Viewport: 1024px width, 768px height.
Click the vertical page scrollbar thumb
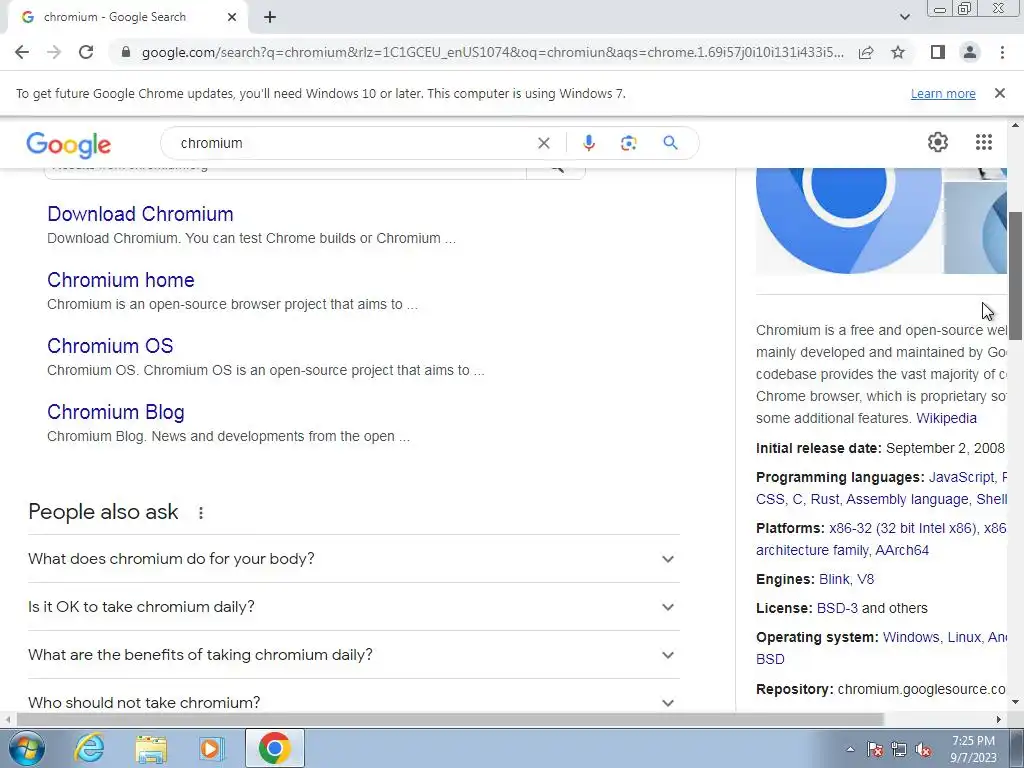tap(1016, 276)
